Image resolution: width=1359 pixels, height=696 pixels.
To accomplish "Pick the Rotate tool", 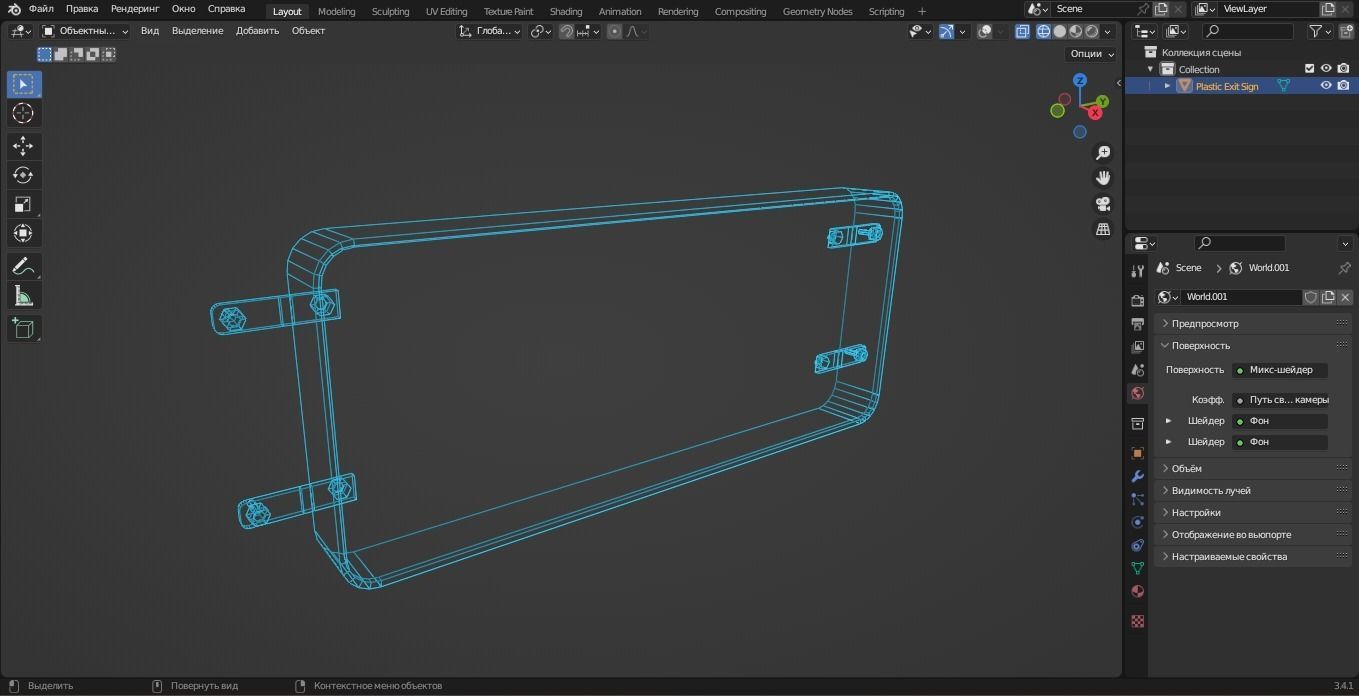I will pos(23,175).
